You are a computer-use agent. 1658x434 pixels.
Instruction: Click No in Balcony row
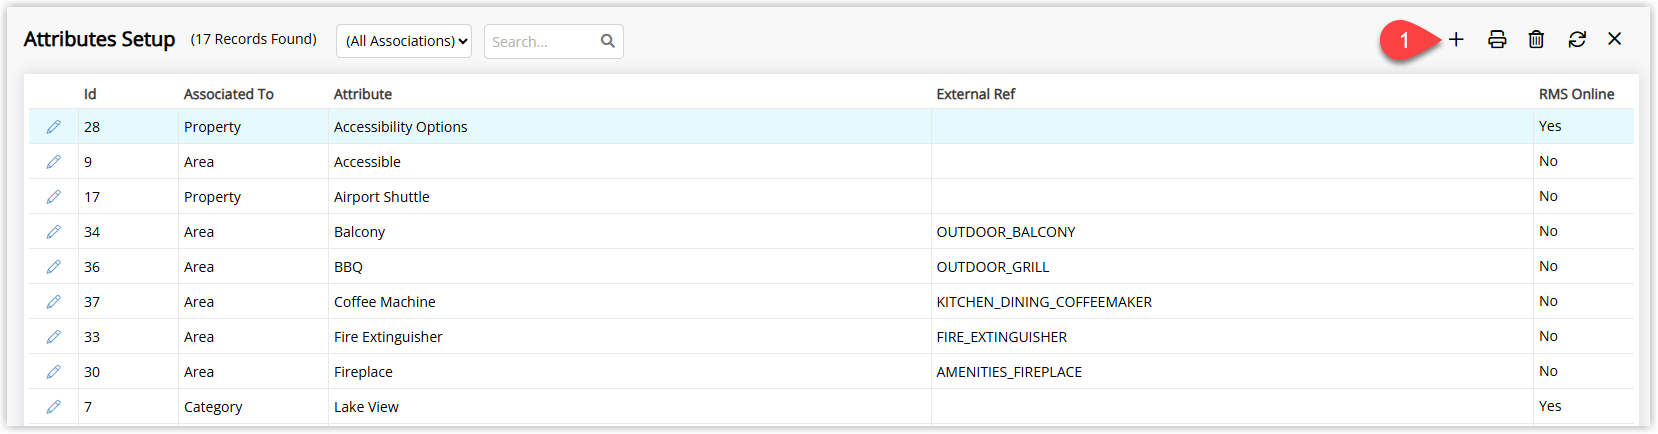(x=1548, y=231)
